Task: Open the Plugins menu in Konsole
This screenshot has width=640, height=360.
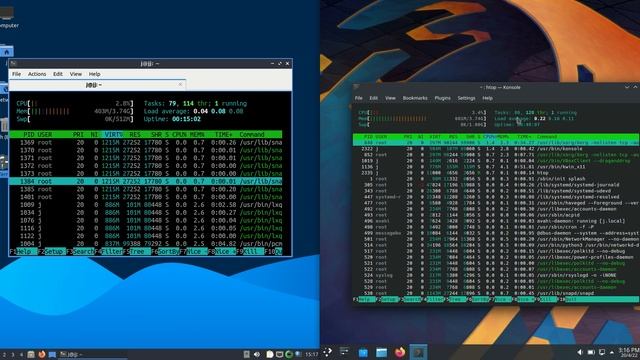Action: (x=442, y=98)
